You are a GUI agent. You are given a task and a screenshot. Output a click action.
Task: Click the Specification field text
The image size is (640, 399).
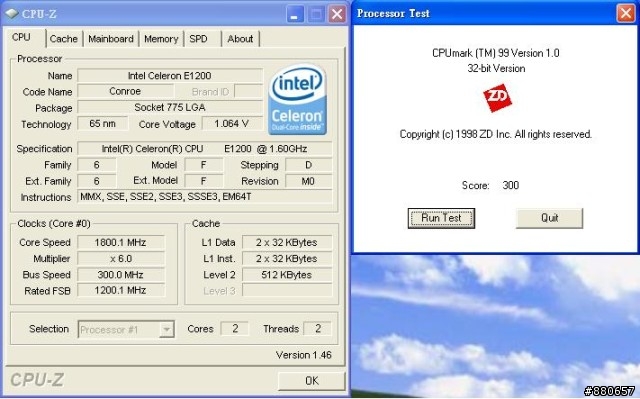[204, 149]
